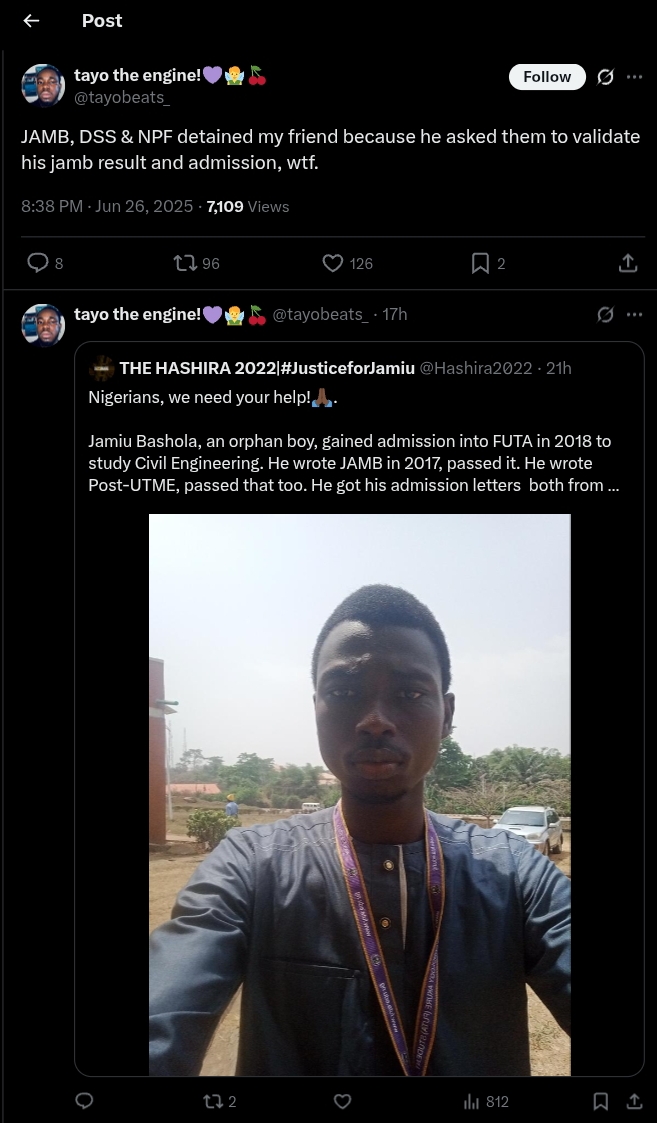Repost the main post with 96 reposts

tap(185, 263)
